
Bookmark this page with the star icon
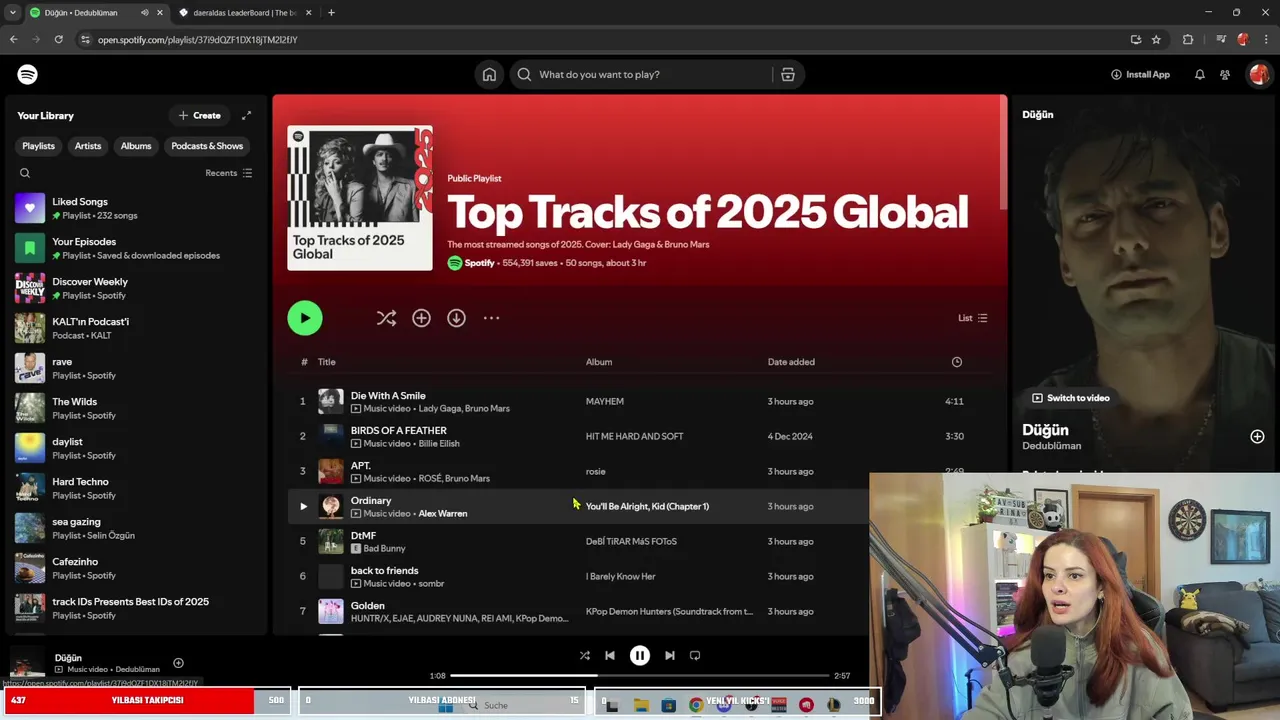point(1156,40)
